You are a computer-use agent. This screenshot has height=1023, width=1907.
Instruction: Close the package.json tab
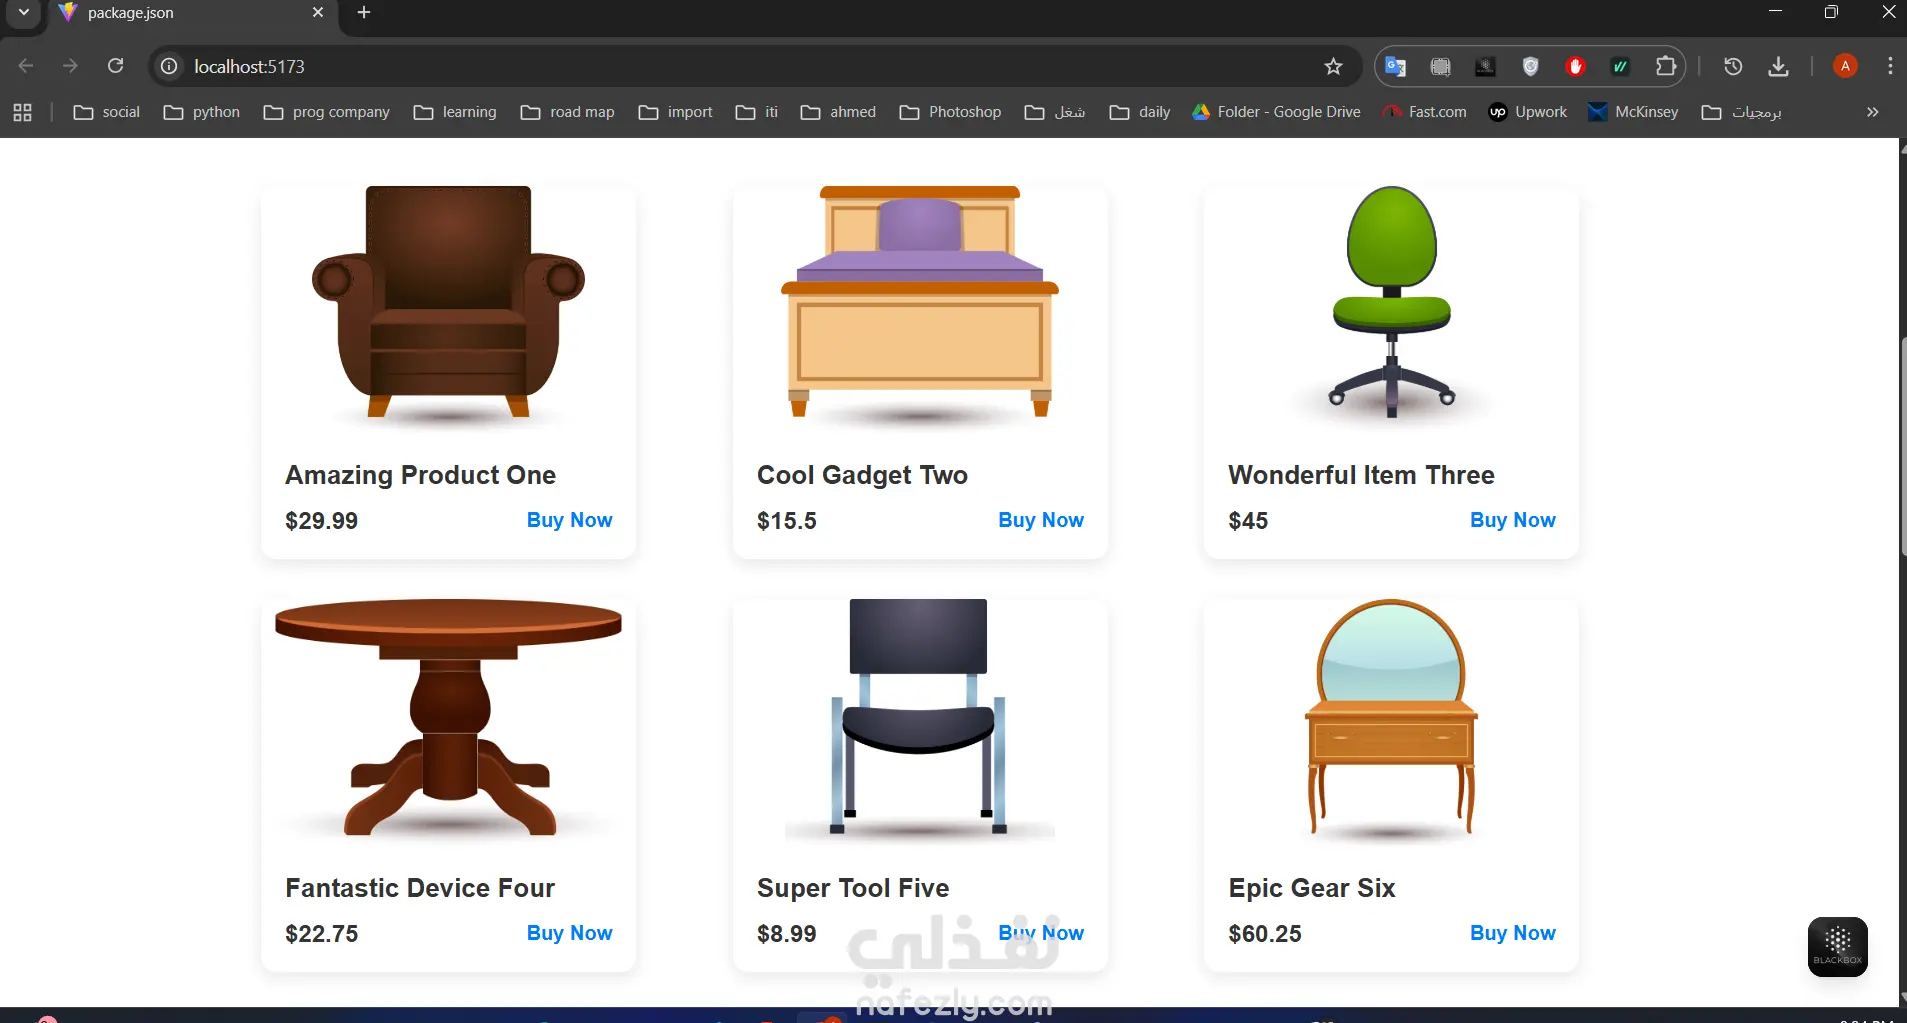coord(318,12)
